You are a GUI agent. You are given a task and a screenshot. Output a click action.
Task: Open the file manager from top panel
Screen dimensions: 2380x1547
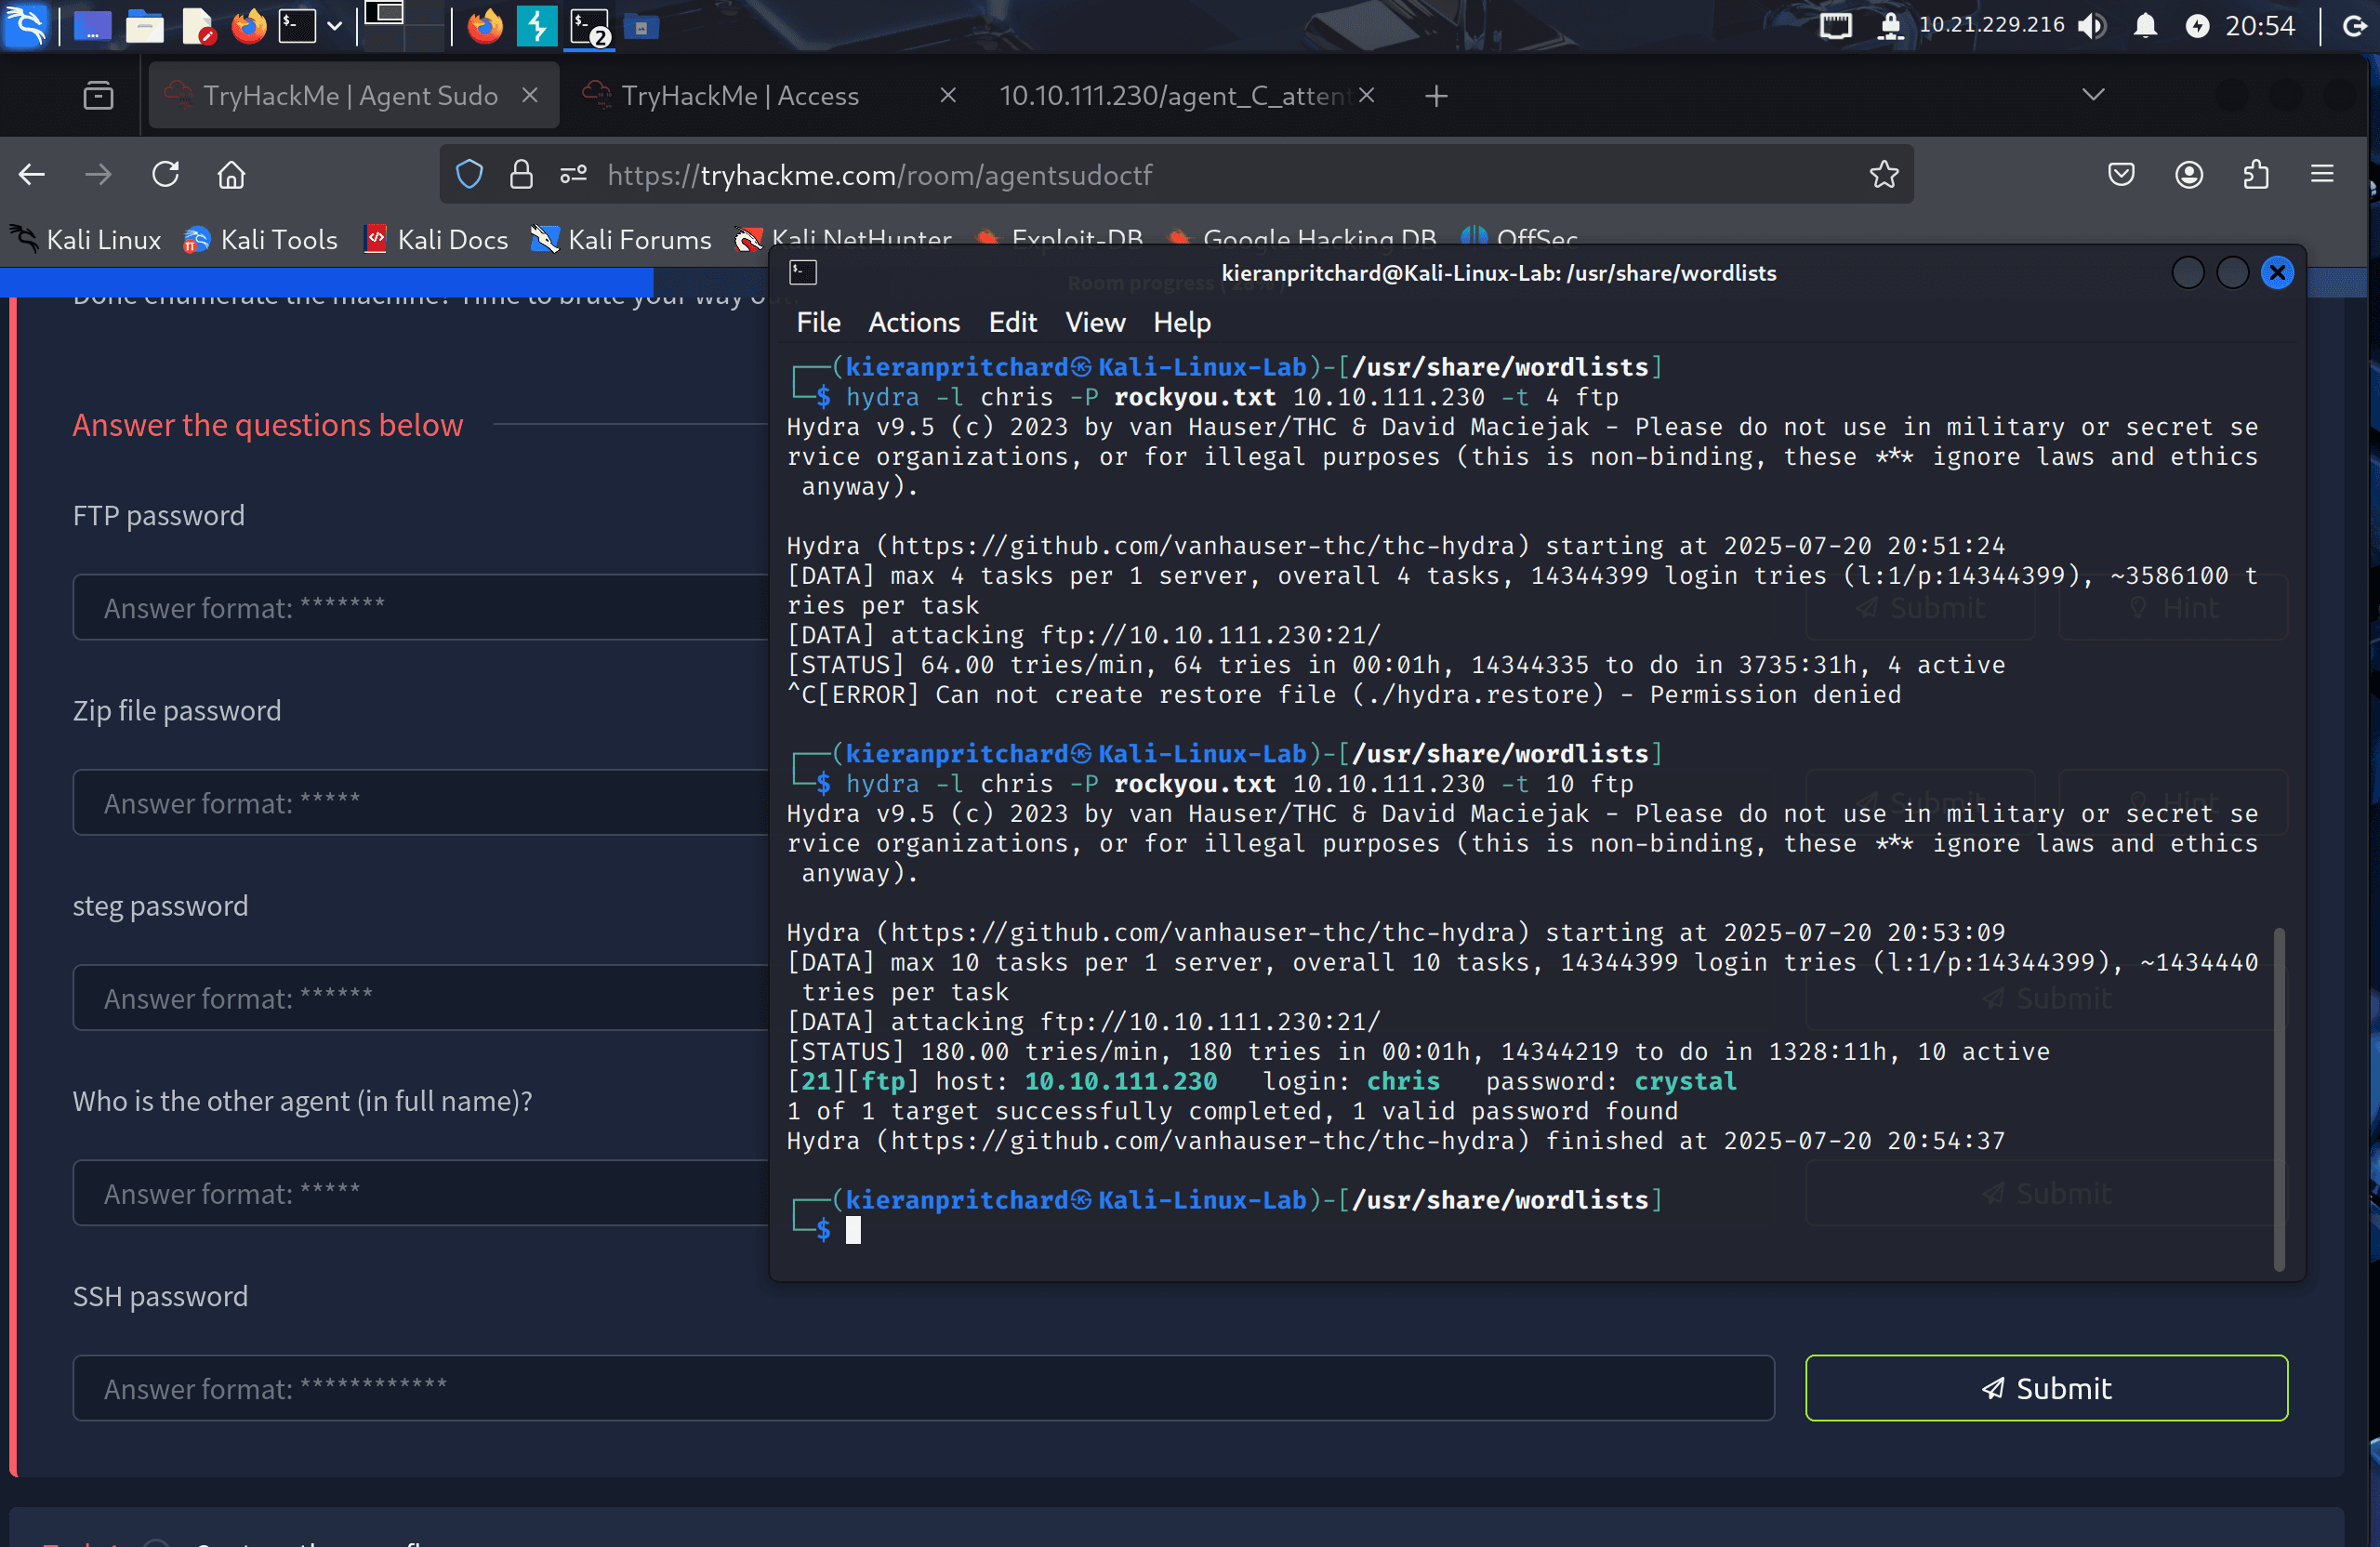click(x=145, y=26)
